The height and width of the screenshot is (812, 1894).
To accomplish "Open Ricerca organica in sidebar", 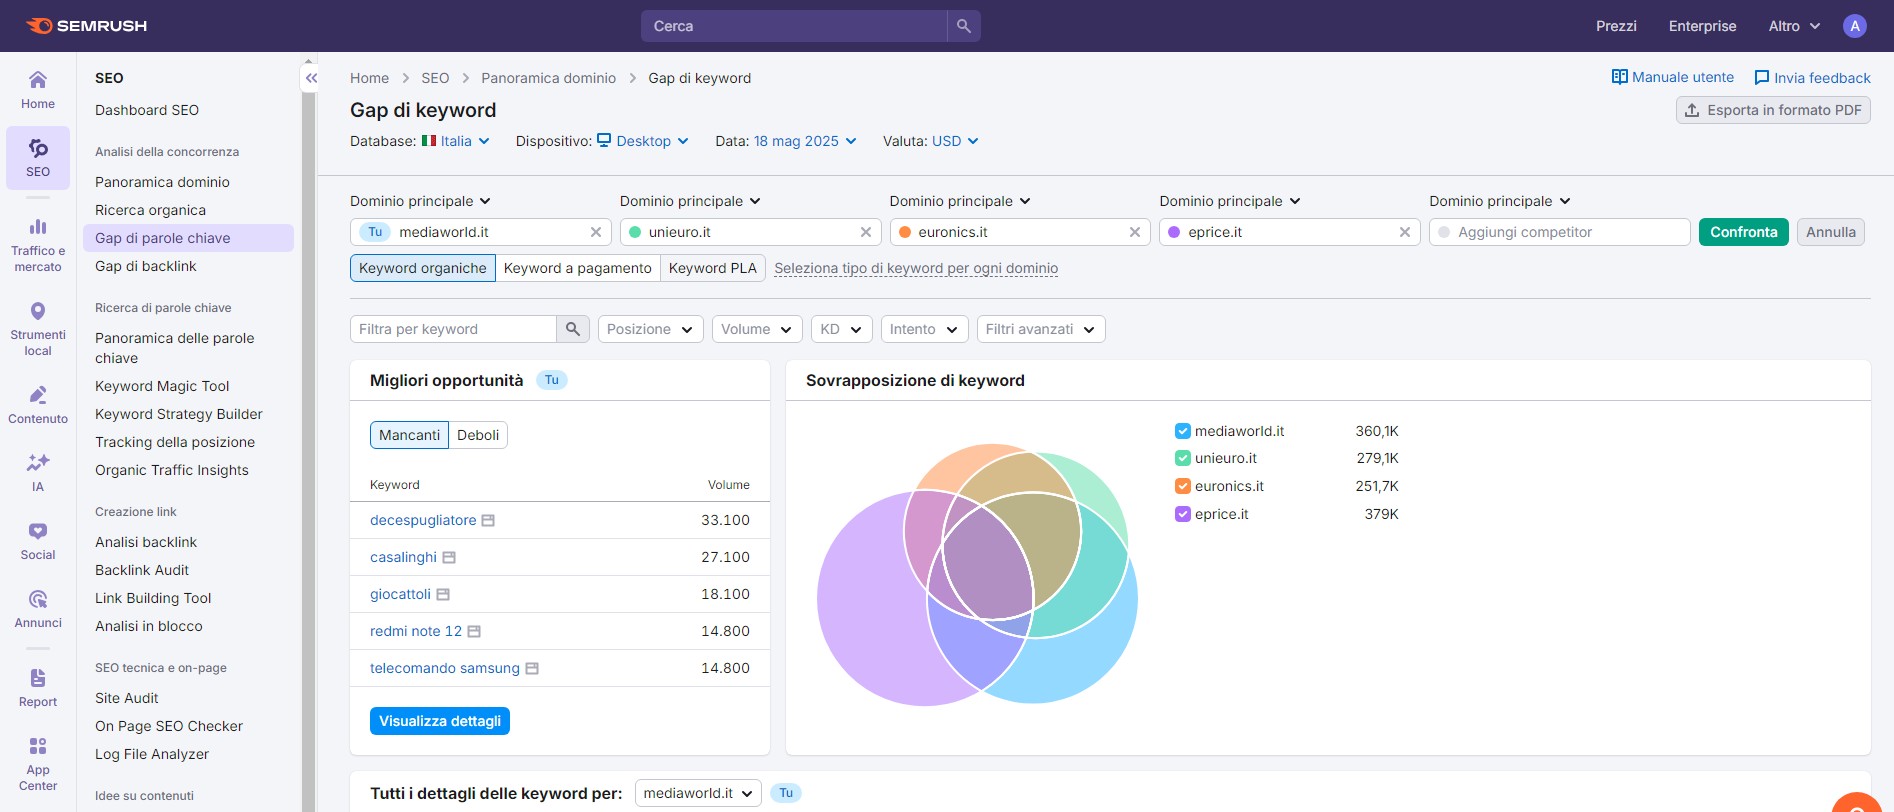I will (150, 210).
